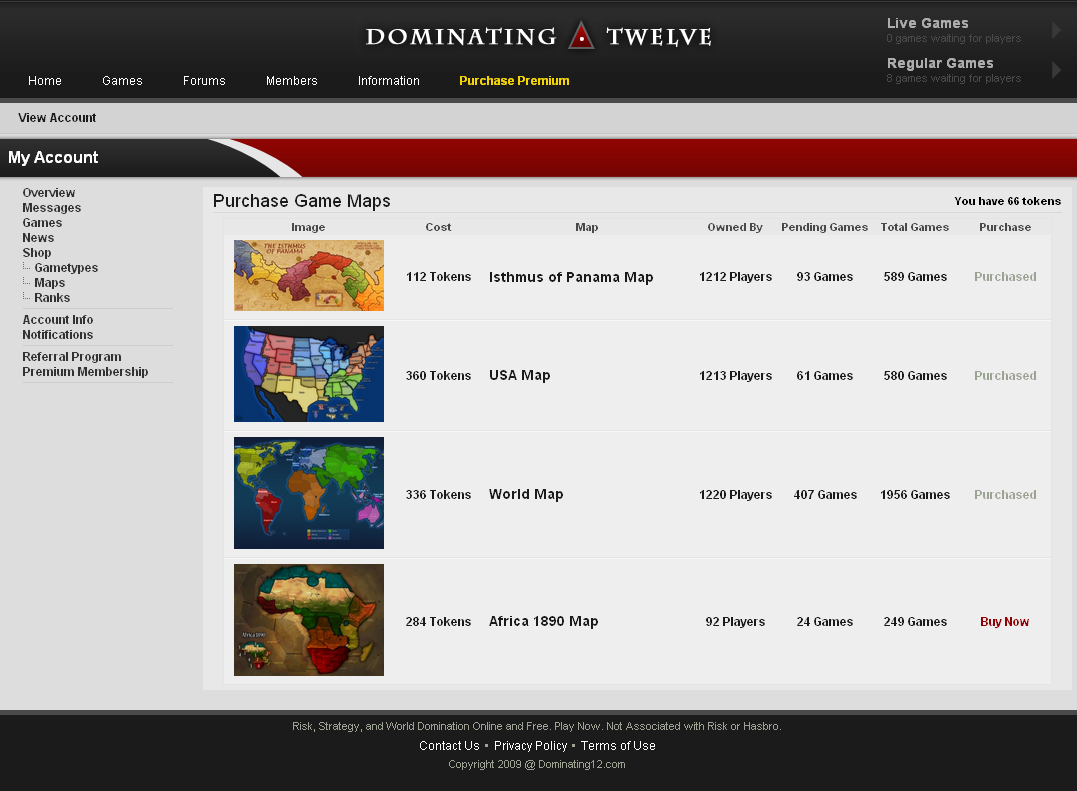Click the yellow Purchase Premium link

514,81
